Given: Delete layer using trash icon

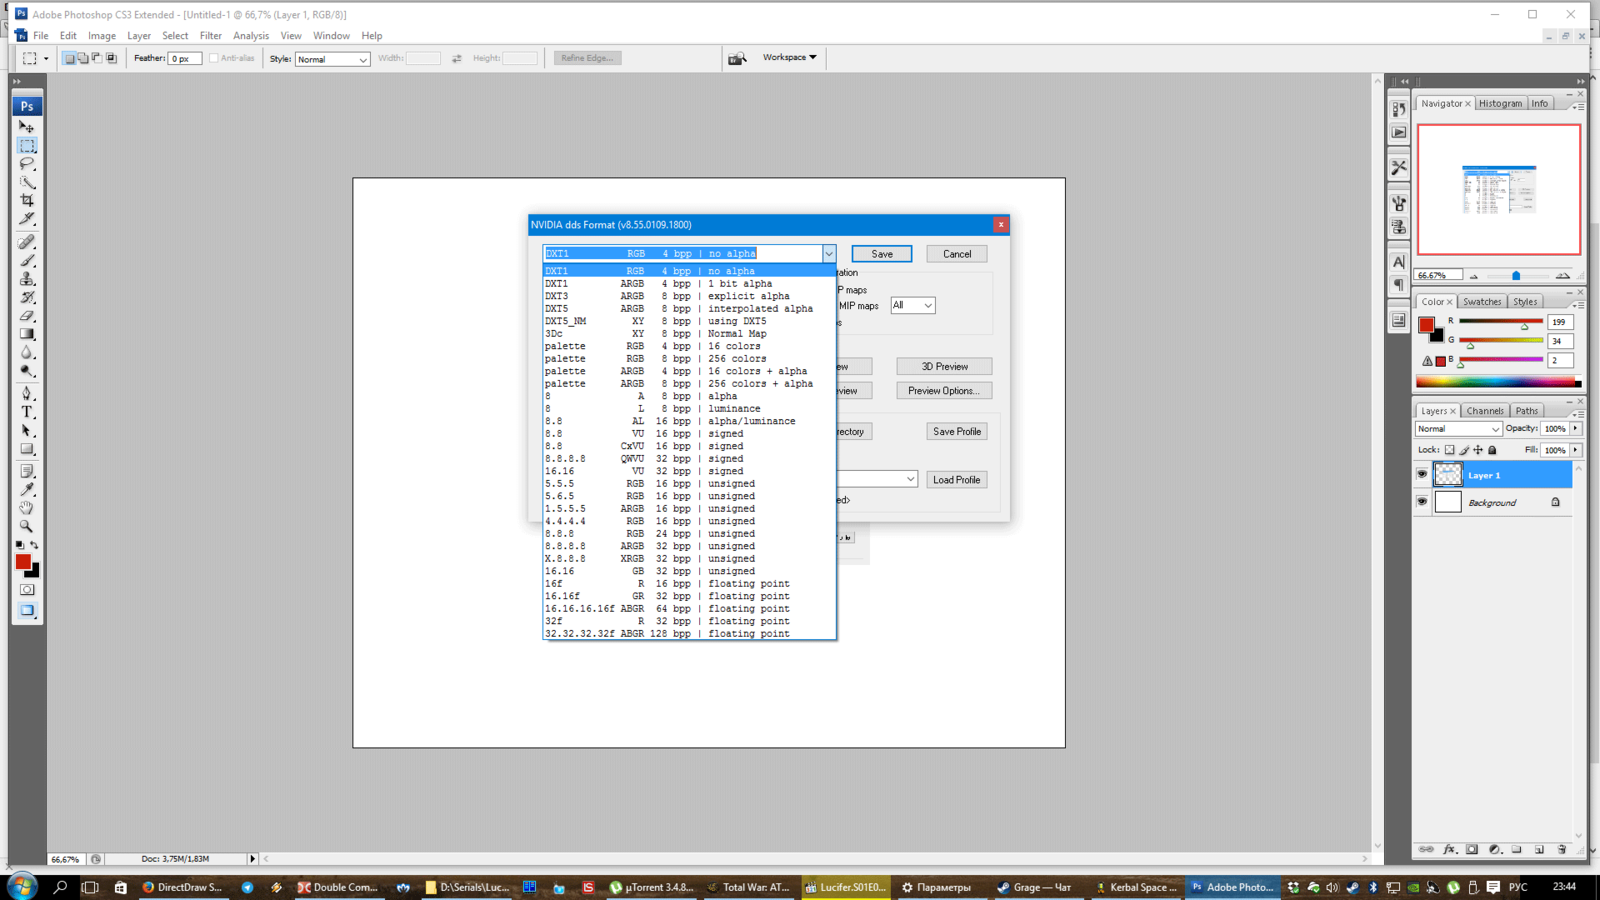Looking at the screenshot, I should (x=1562, y=849).
